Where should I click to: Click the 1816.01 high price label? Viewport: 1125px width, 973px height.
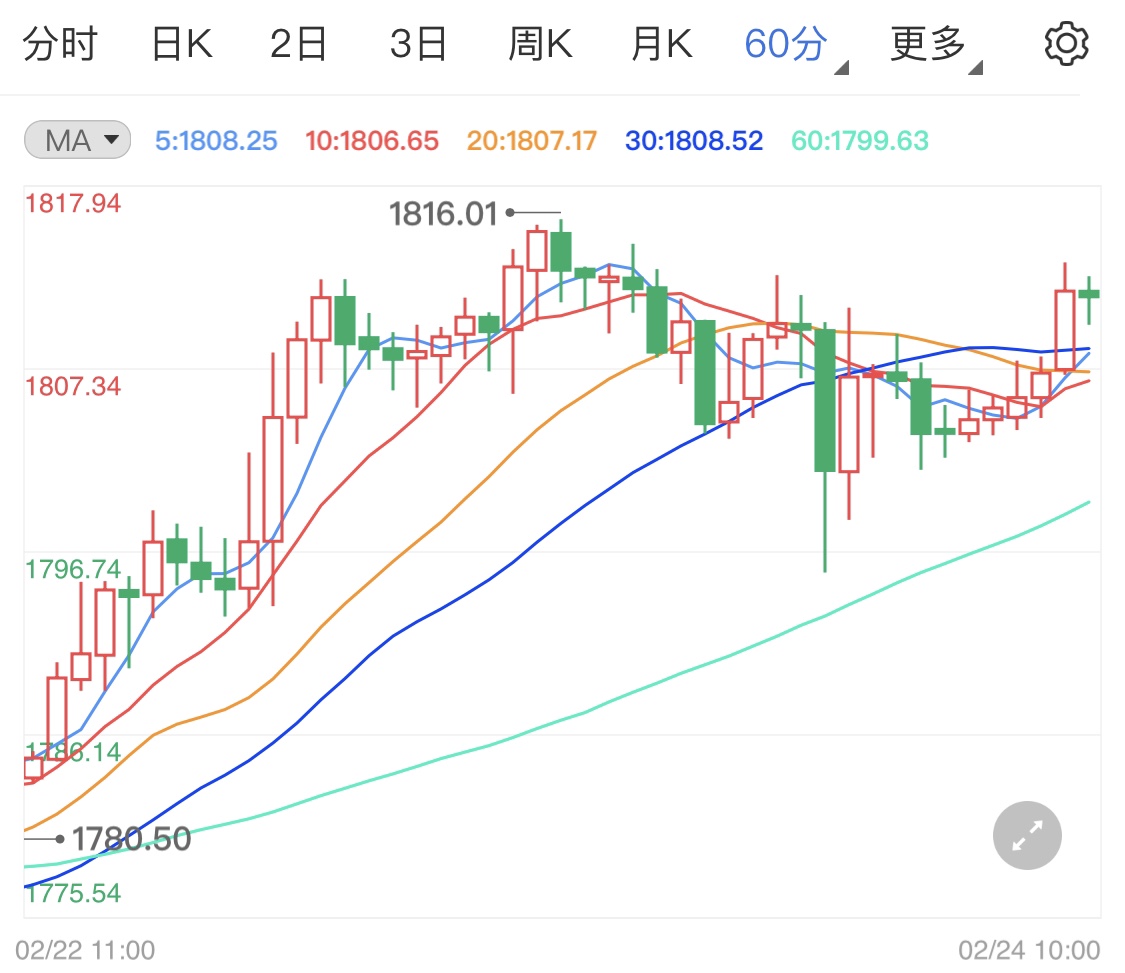point(443,214)
